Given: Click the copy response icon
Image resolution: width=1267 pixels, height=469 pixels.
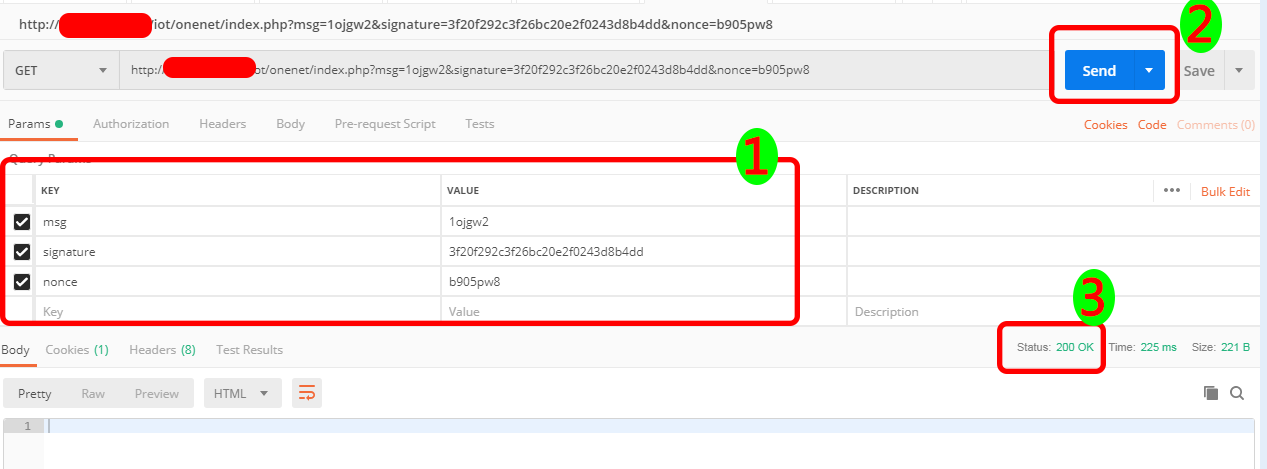Looking at the screenshot, I should coord(1211,393).
